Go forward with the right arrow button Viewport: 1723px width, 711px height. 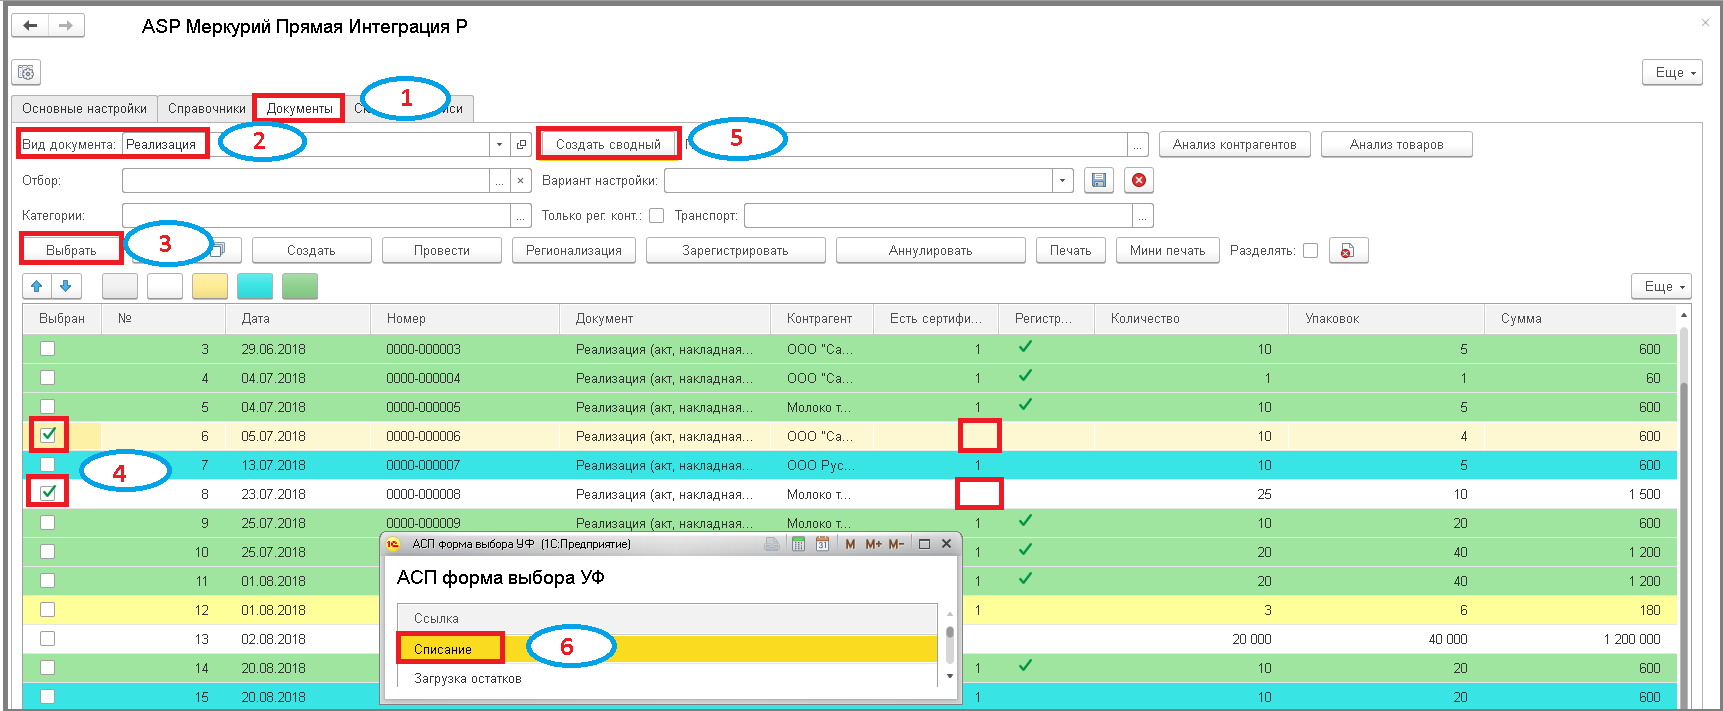66,26
